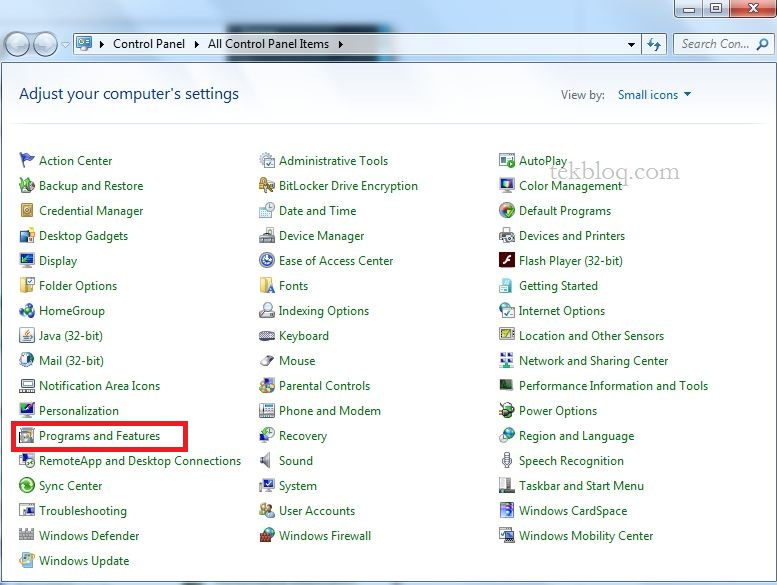Click the Programs and Features icon

pos(26,435)
